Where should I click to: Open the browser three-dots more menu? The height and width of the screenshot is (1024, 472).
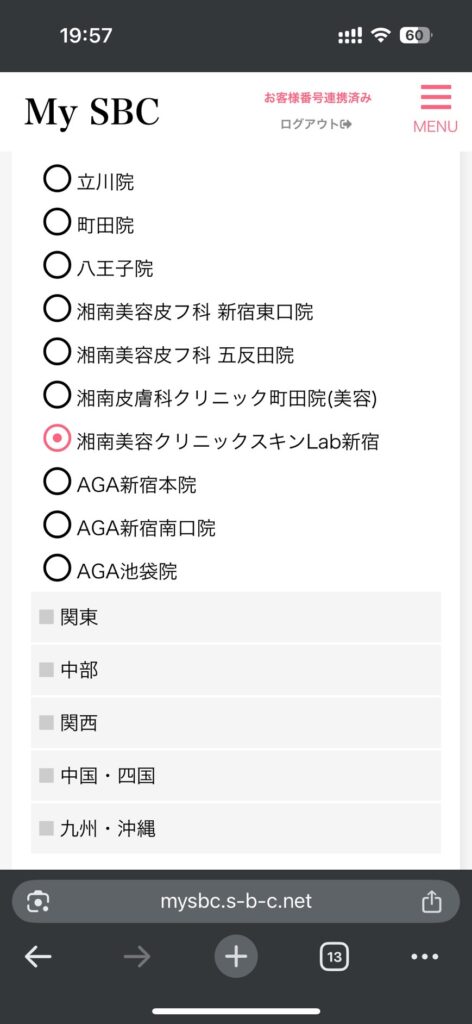click(425, 957)
